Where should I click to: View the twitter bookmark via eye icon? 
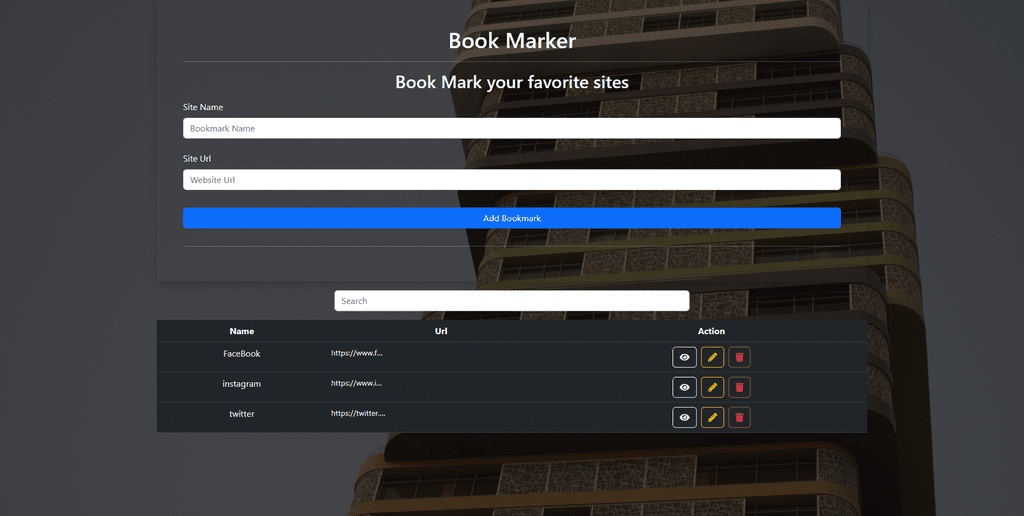684,417
